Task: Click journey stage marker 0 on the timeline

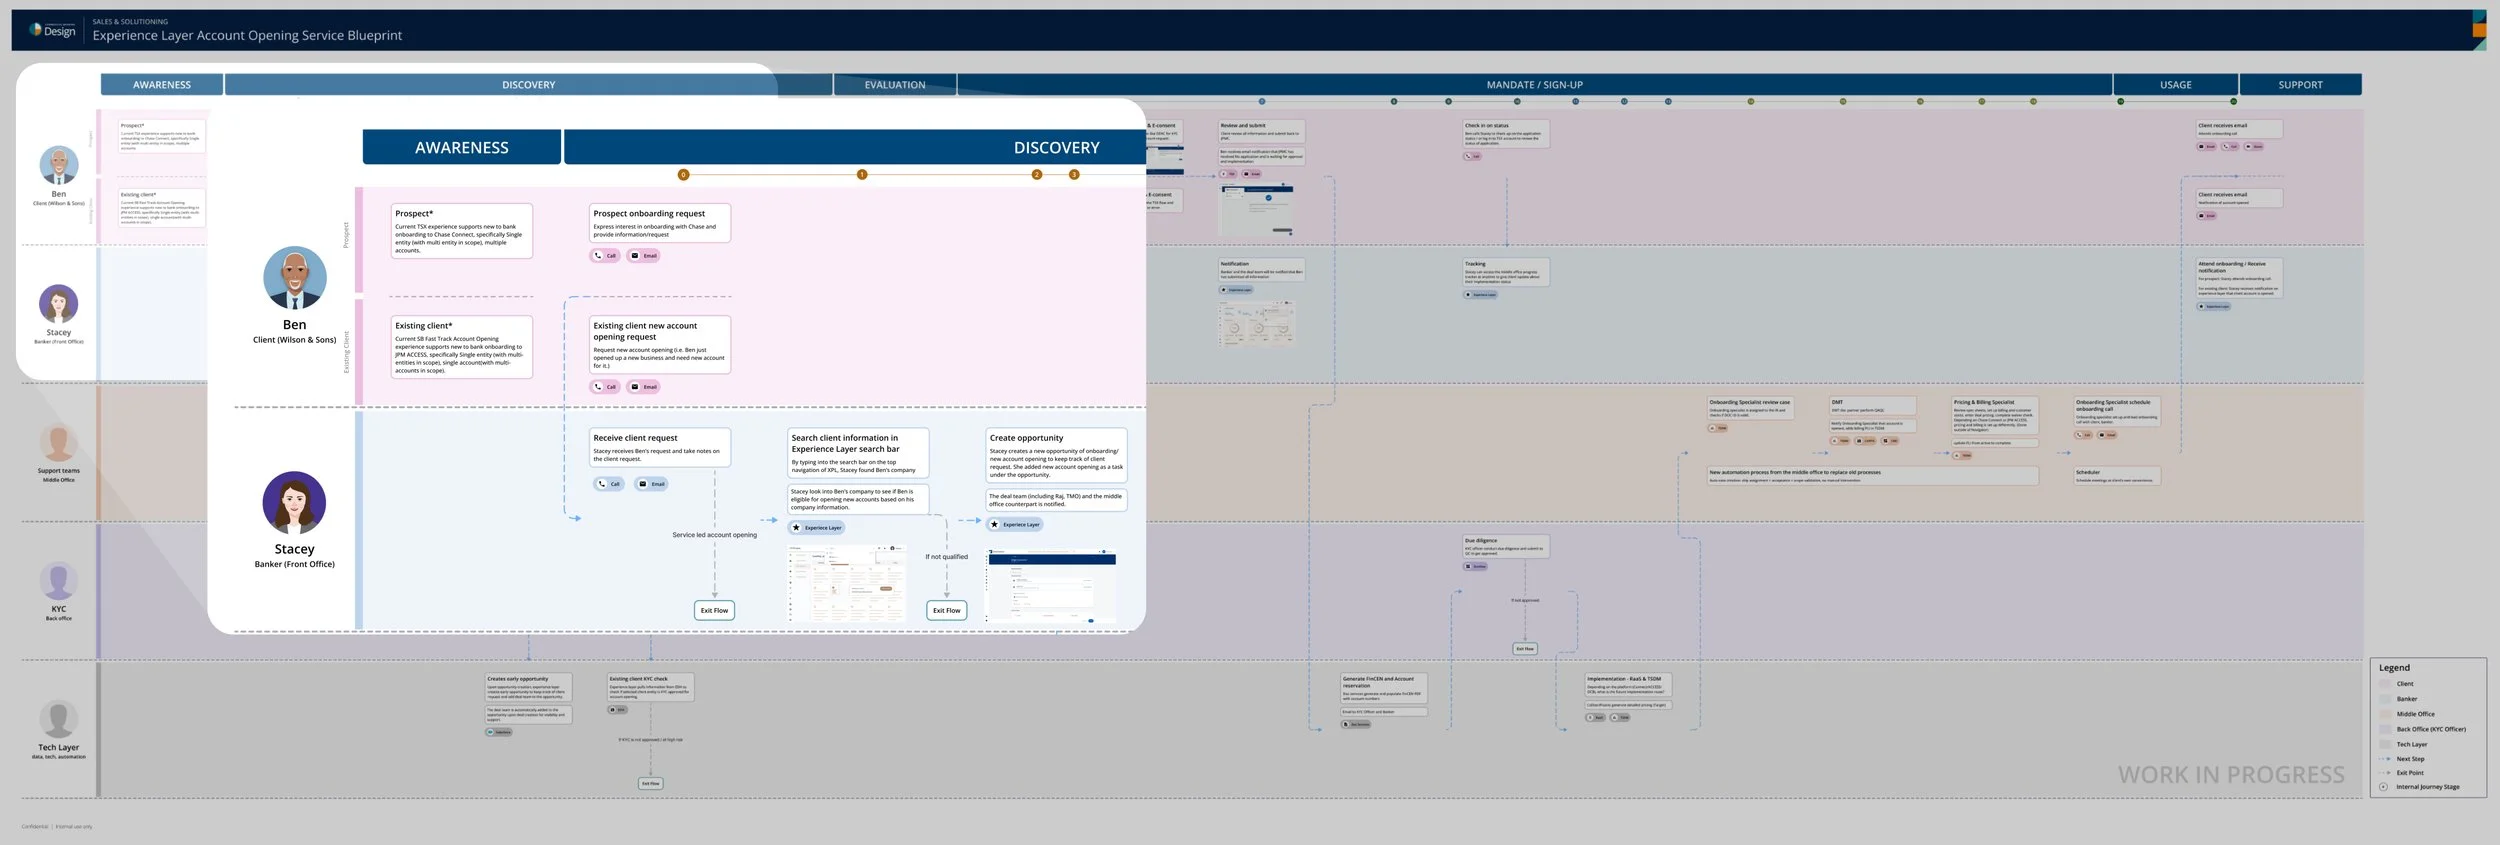Action: coord(684,175)
